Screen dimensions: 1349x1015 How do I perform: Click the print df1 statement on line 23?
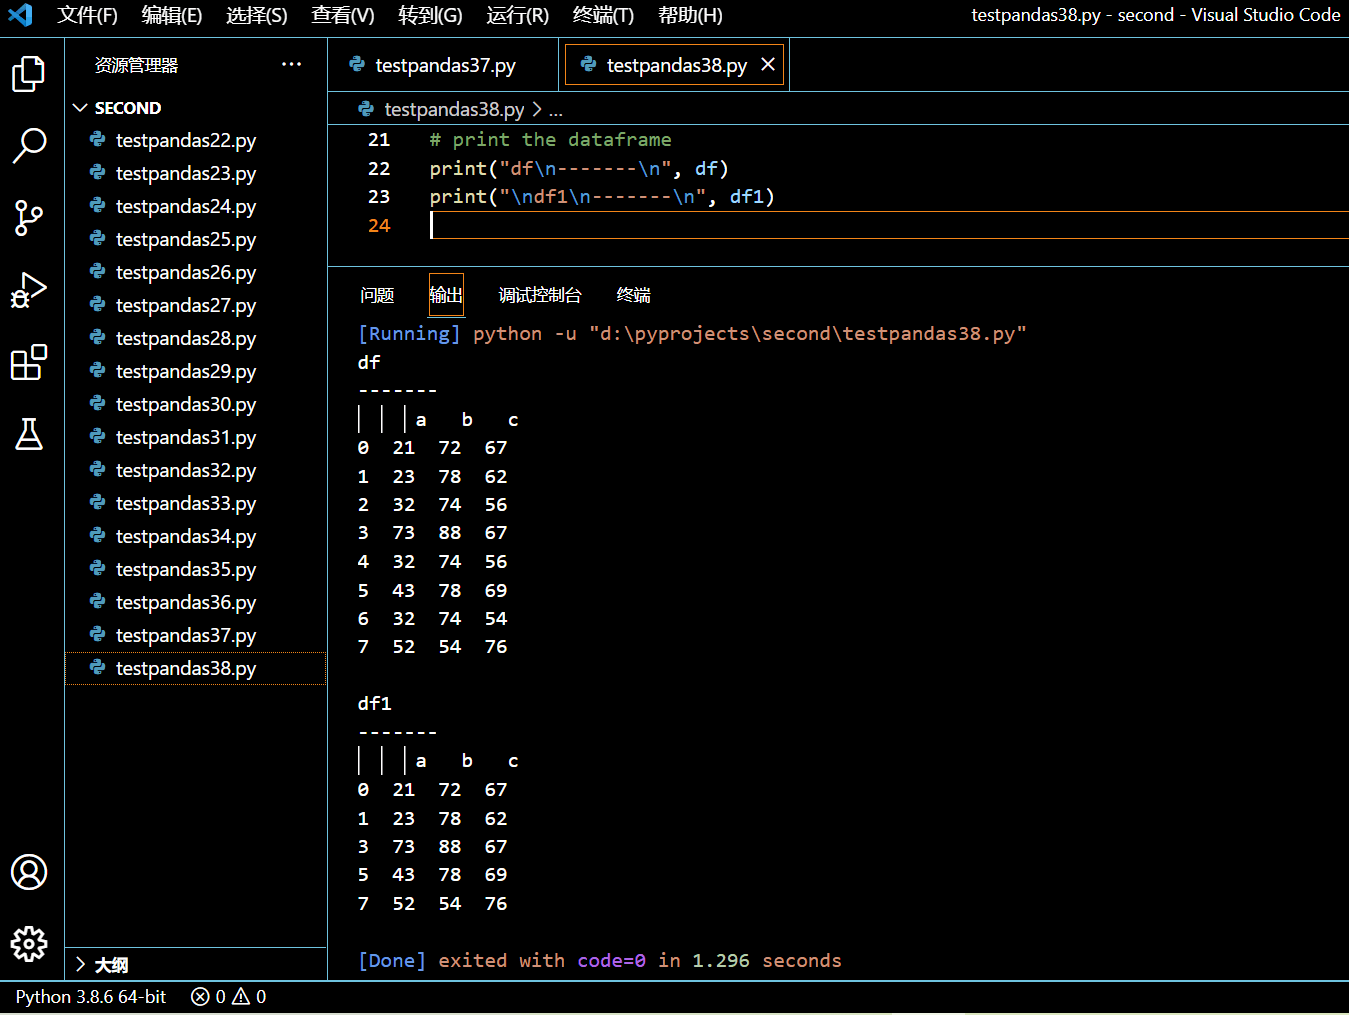(x=602, y=197)
